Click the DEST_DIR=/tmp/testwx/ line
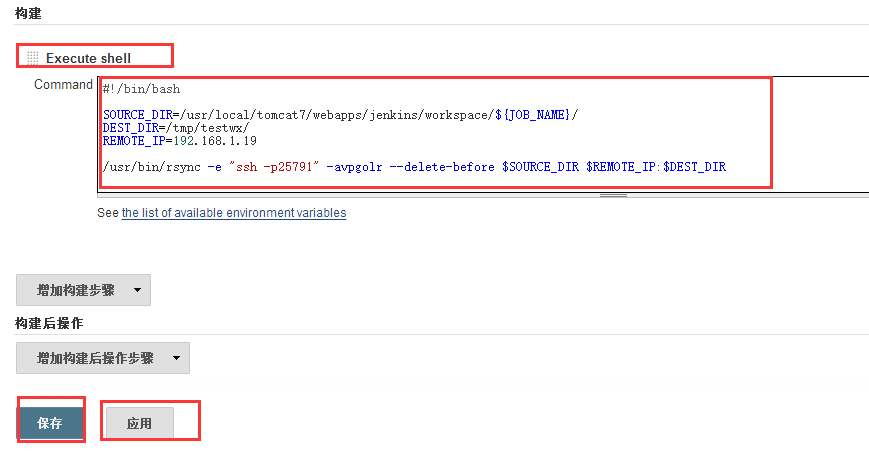Screen dimensions: 869x455 pyautogui.click(x=176, y=128)
